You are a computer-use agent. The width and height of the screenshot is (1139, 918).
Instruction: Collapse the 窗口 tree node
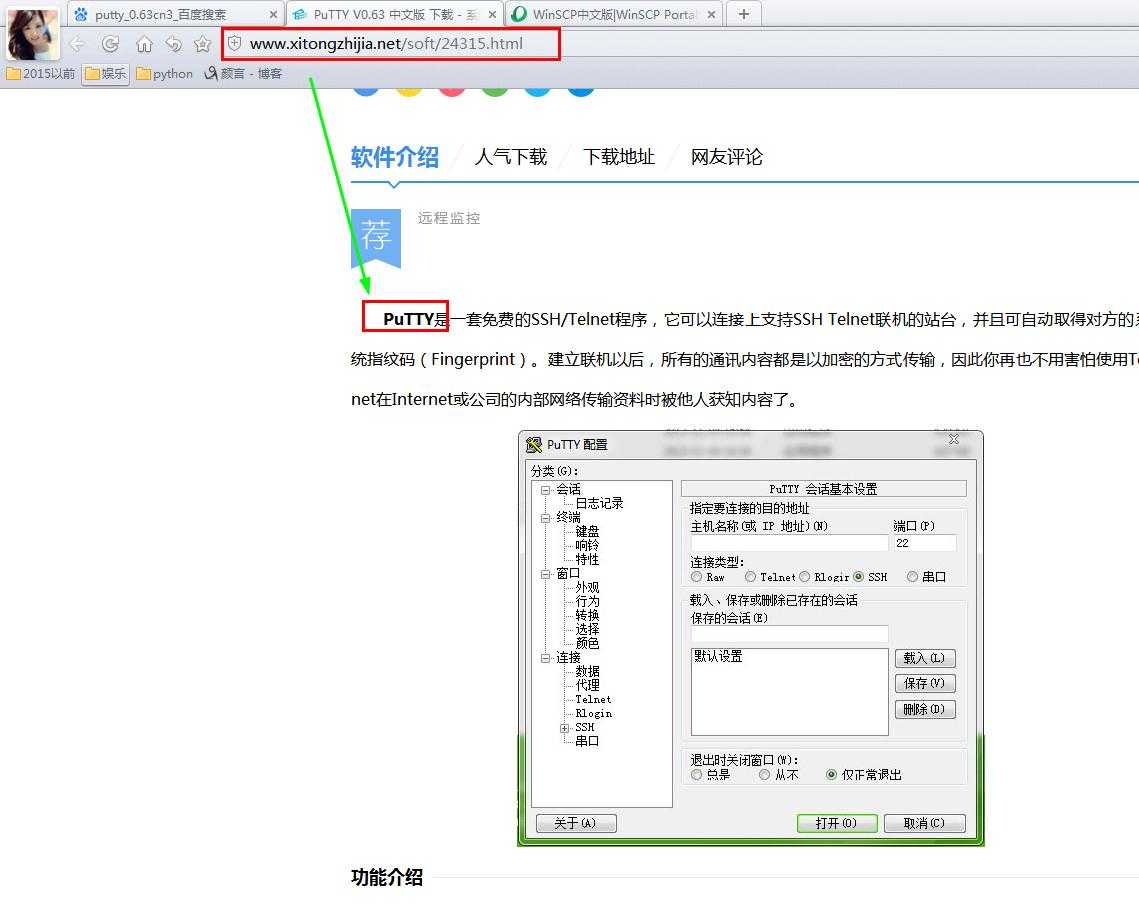546,574
